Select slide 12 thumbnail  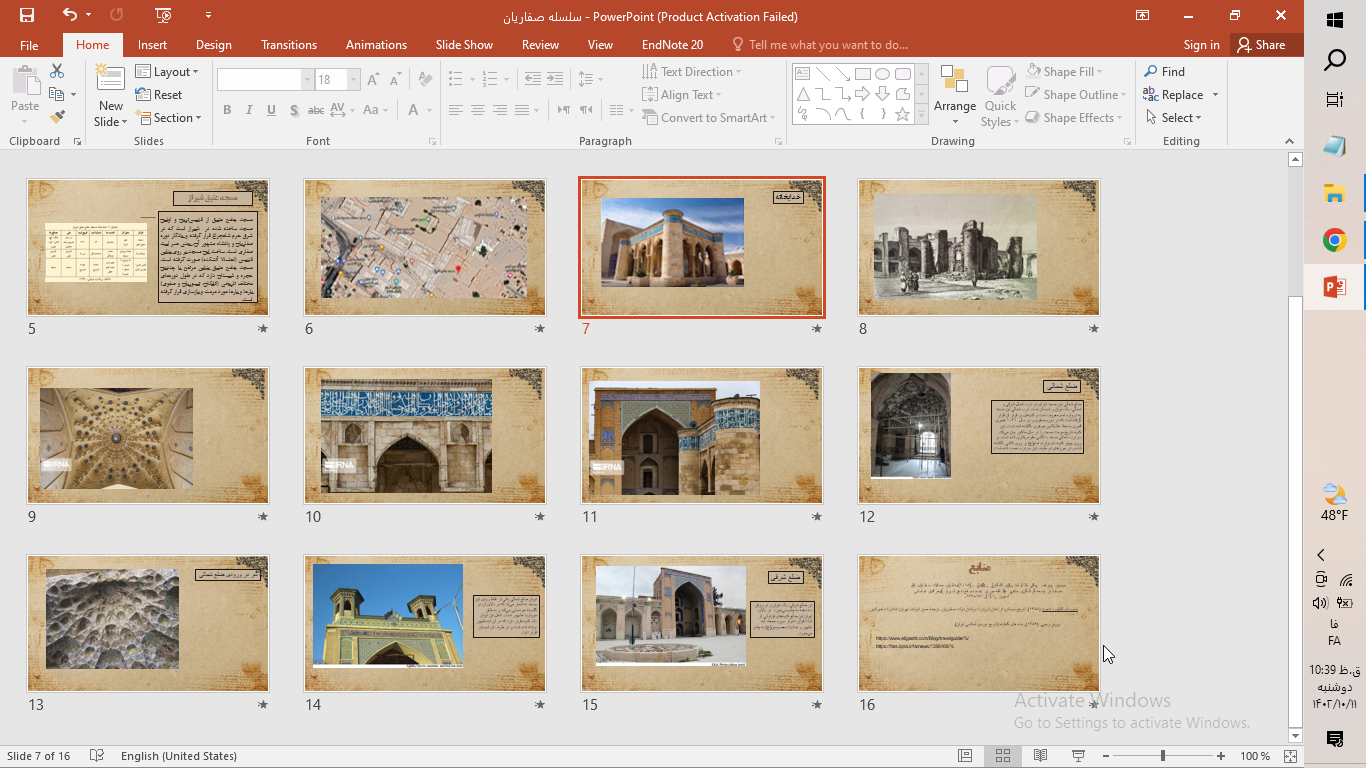pos(978,436)
